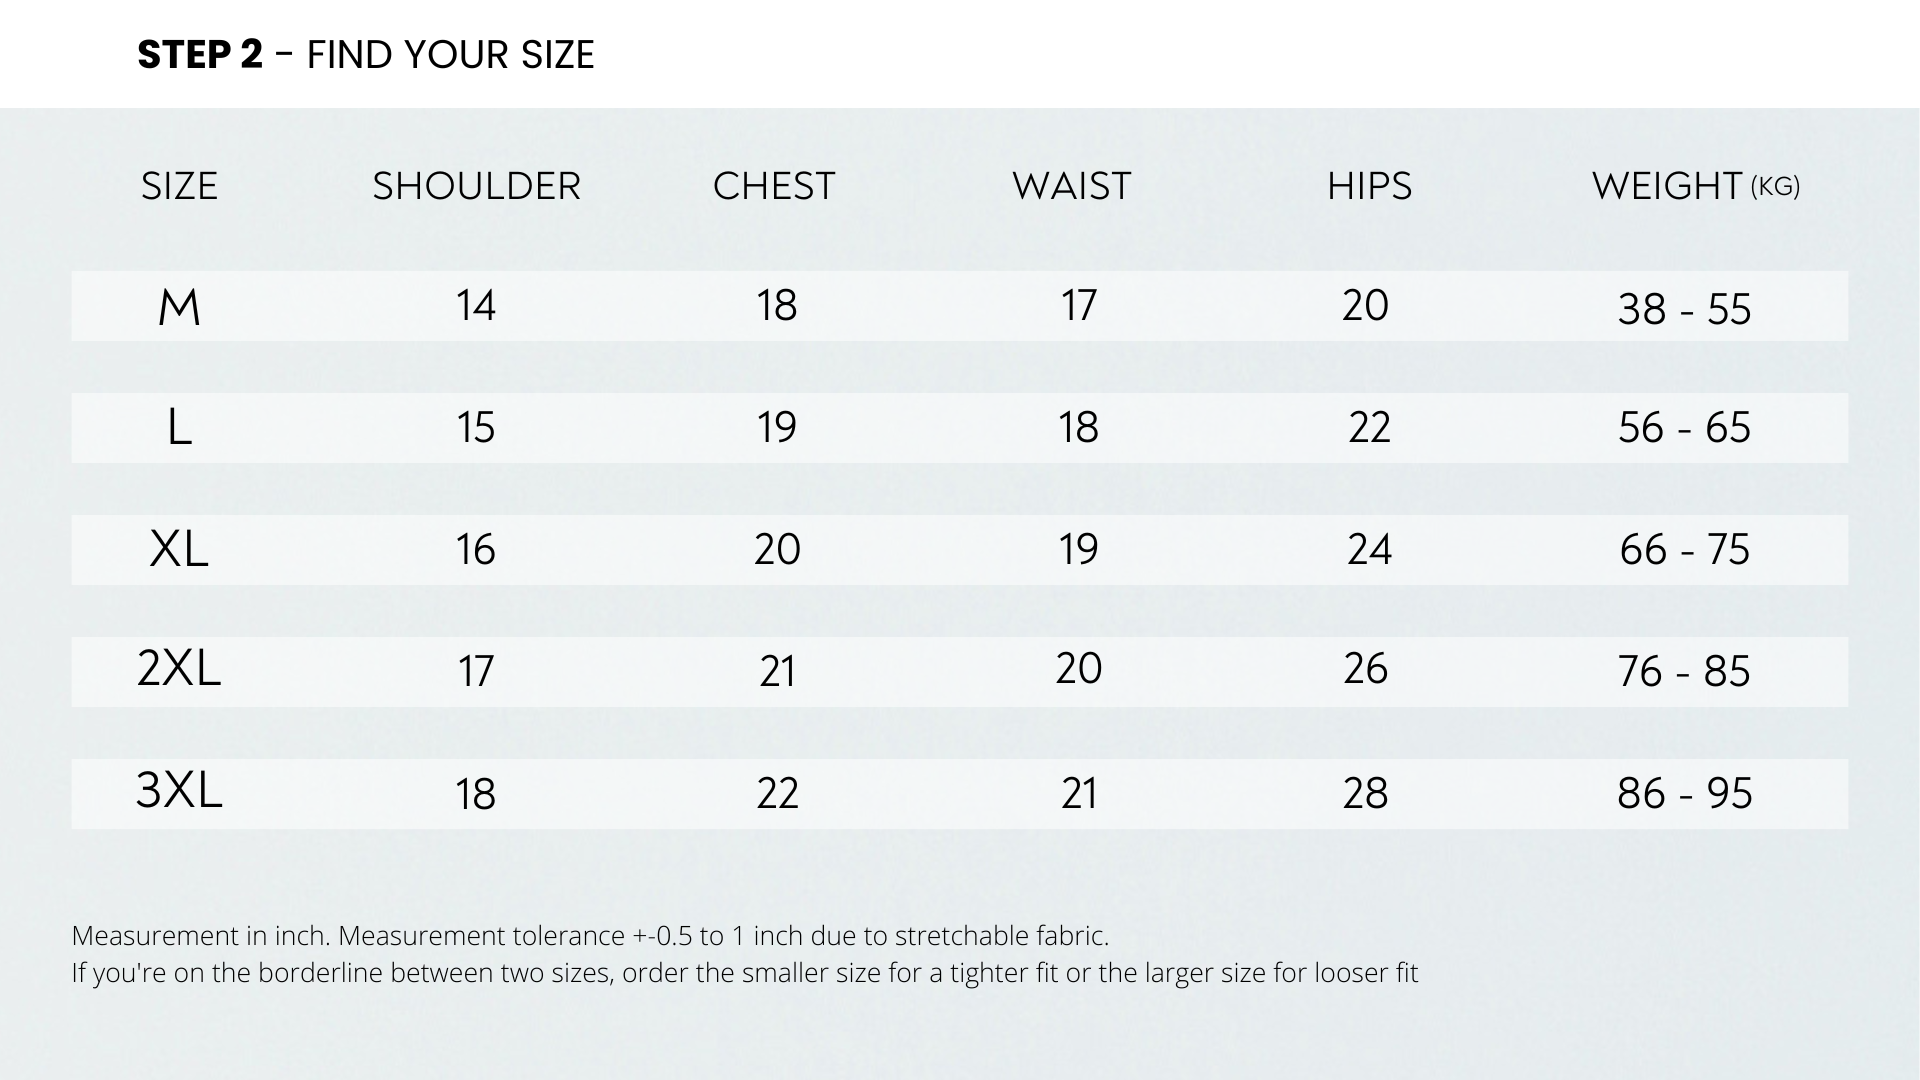Click the SHOULDER column header
1920x1080 pixels.
[x=476, y=186]
